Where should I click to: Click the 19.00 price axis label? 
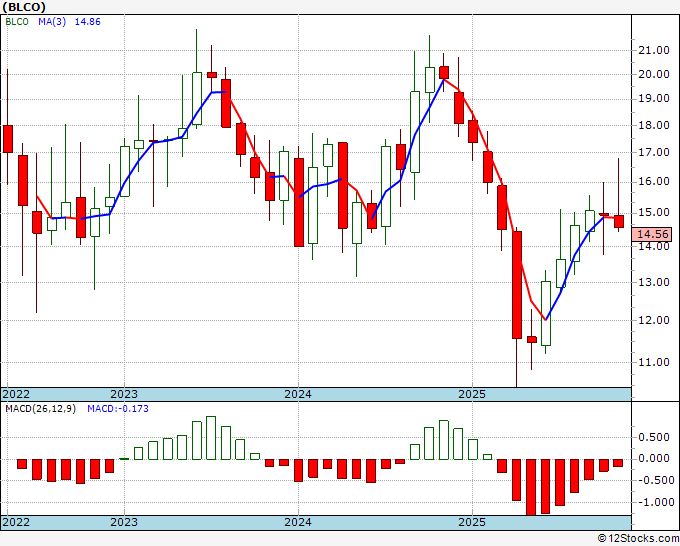click(x=654, y=98)
